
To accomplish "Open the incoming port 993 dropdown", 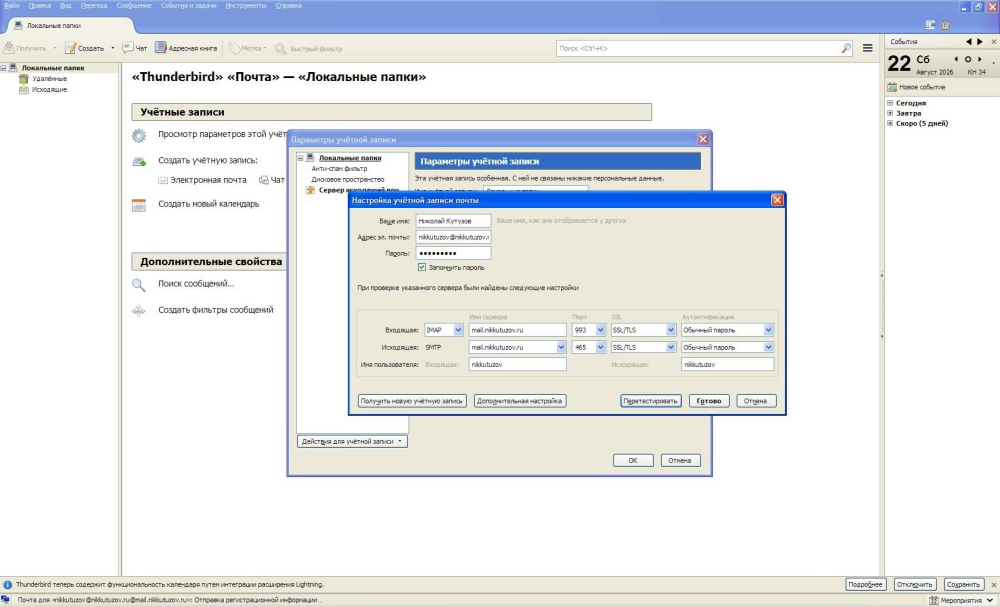I will coord(600,330).
